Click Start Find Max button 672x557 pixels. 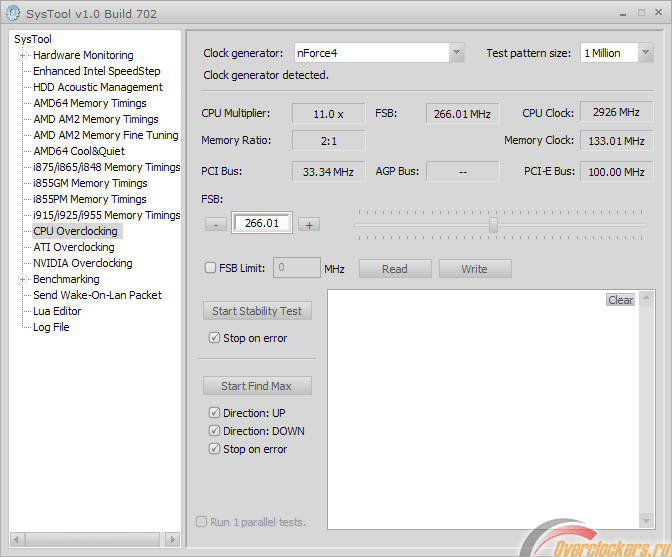(x=257, y=386)
